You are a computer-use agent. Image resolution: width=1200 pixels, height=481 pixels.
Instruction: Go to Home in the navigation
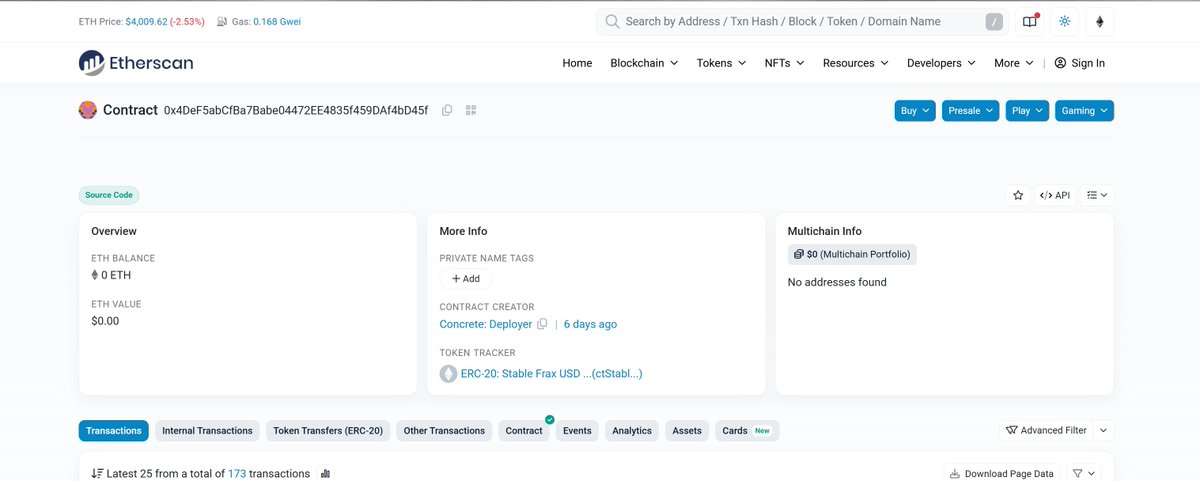577,63
